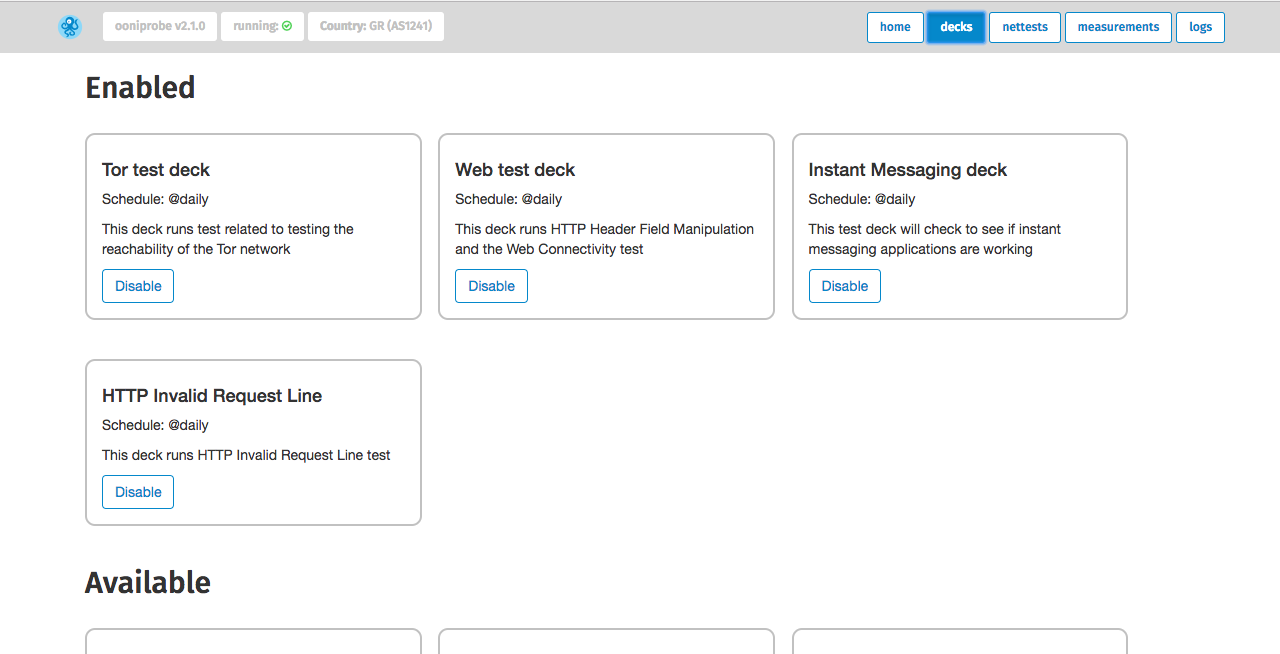This screenshot has height=654, width=1280.
Task: Switch to the nettests tab
Action: [1024, 27]
